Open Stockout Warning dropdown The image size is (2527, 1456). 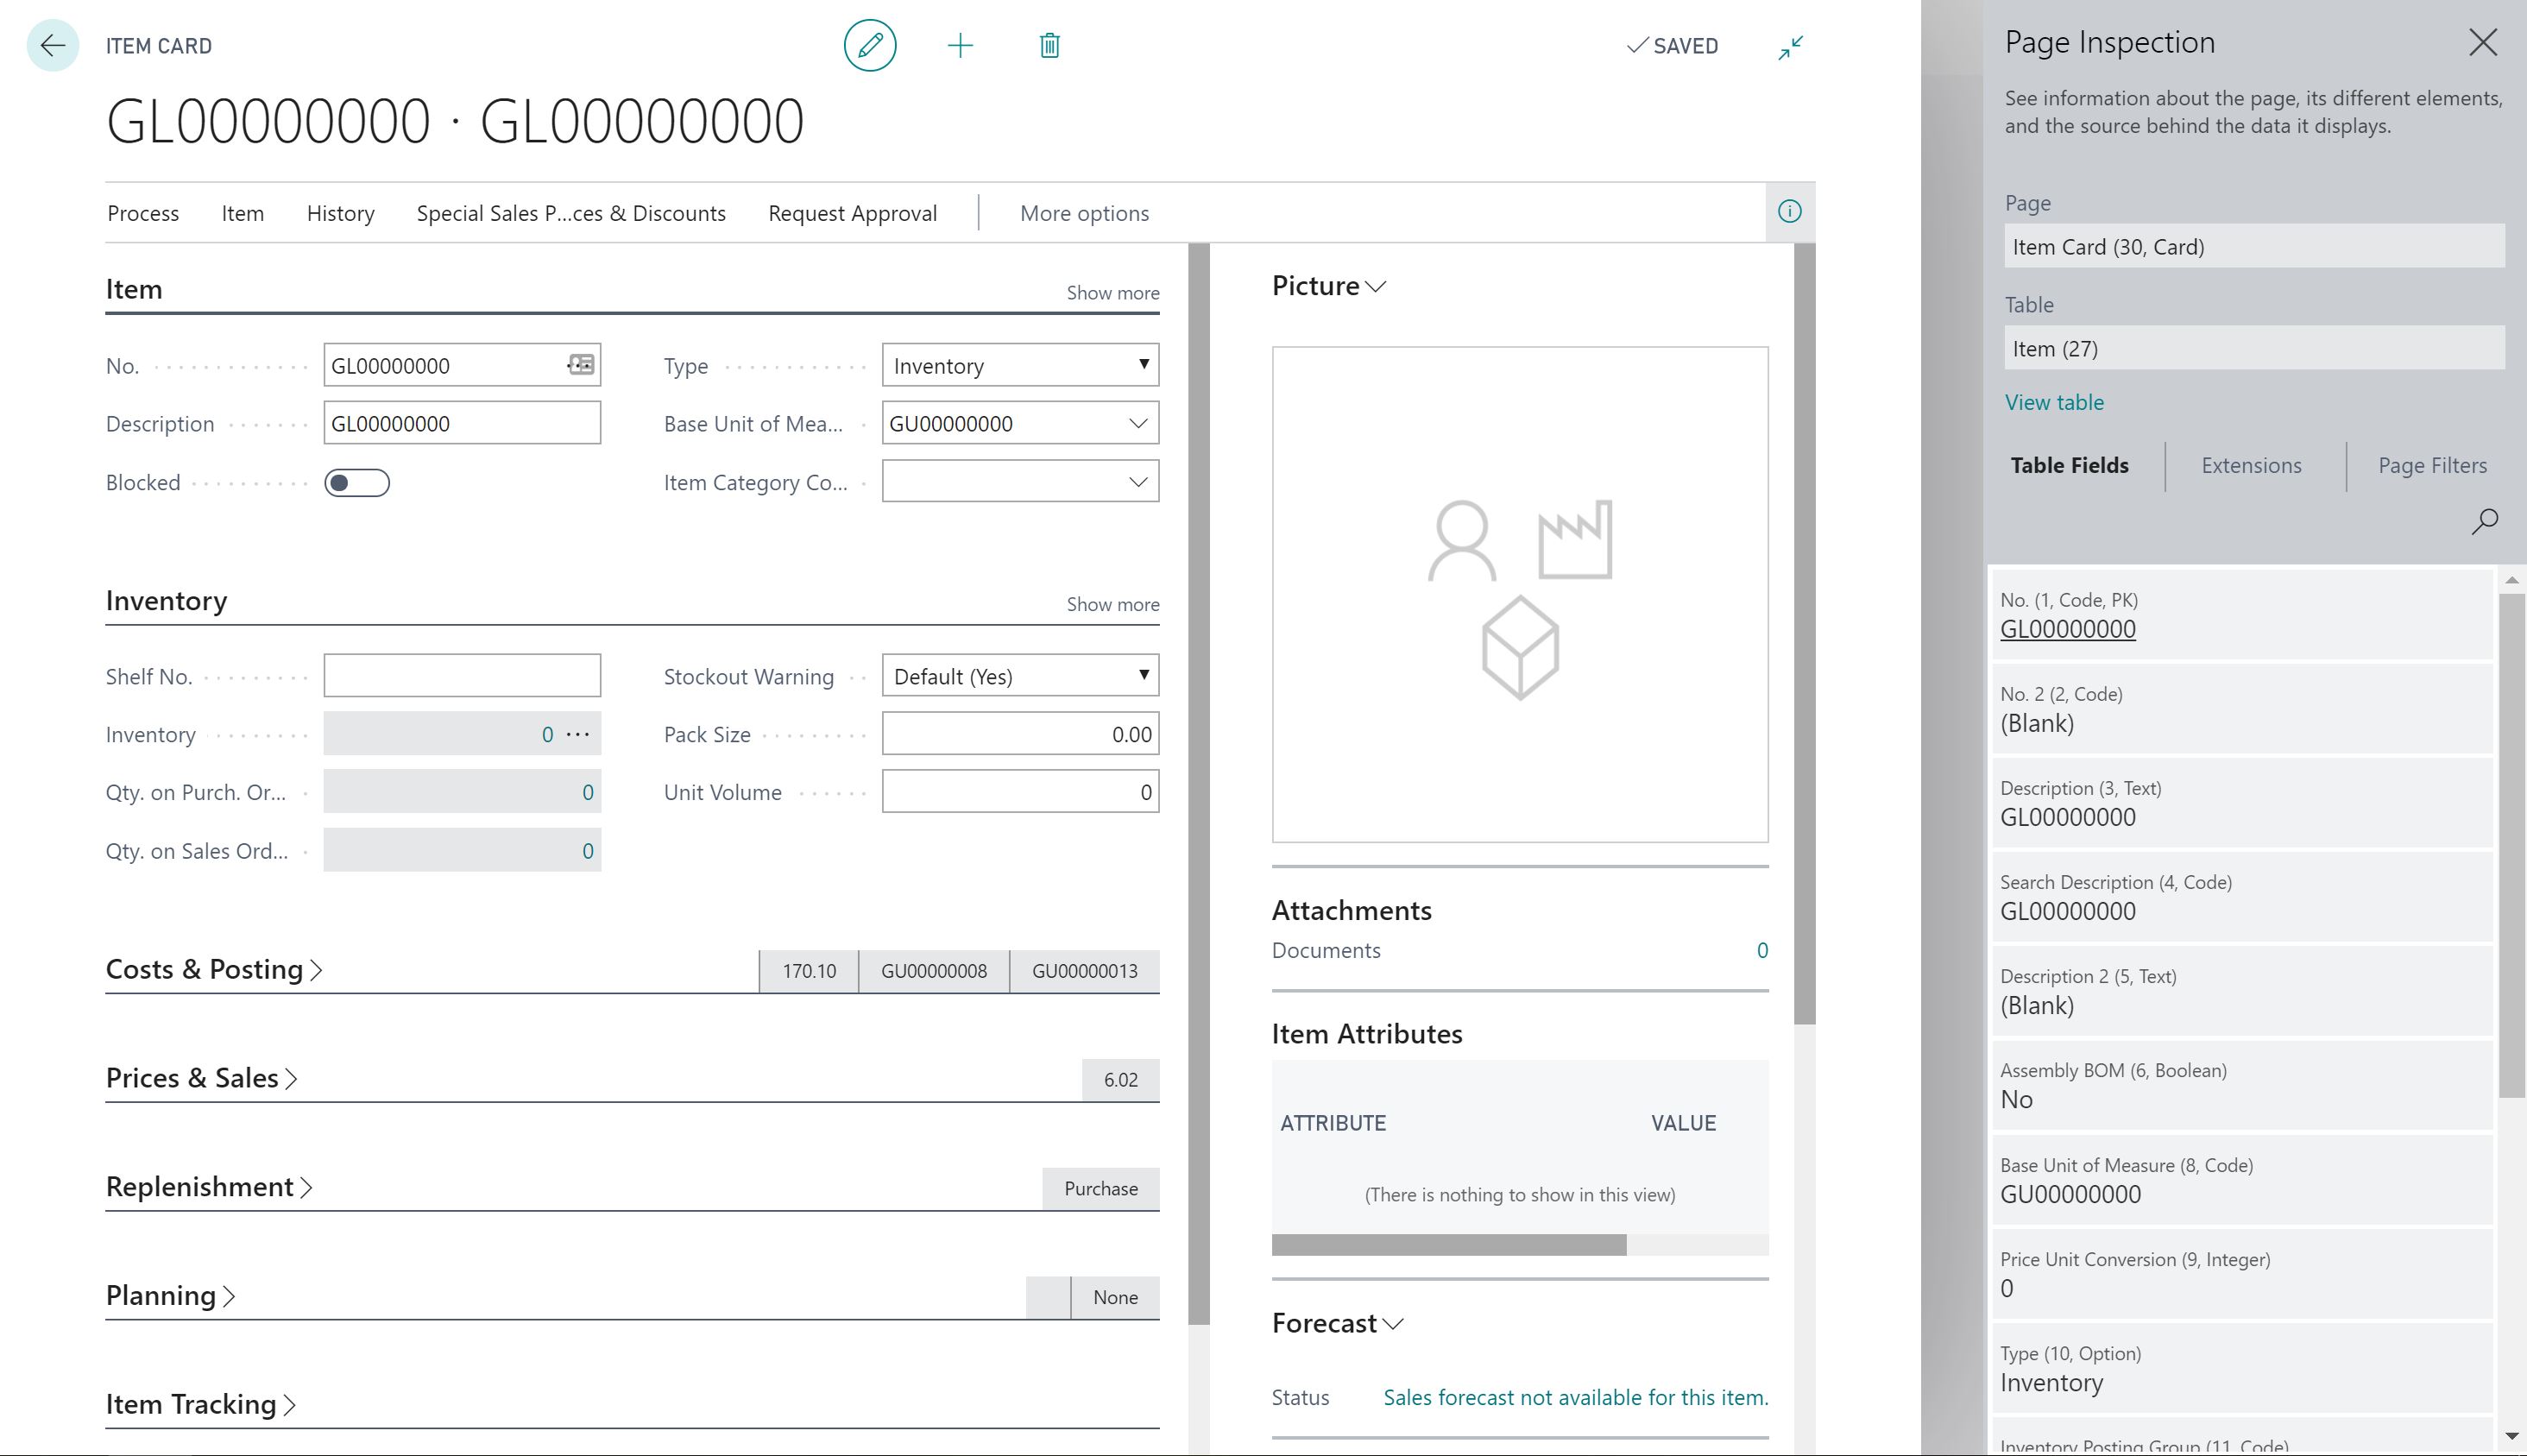point(1020,676)
